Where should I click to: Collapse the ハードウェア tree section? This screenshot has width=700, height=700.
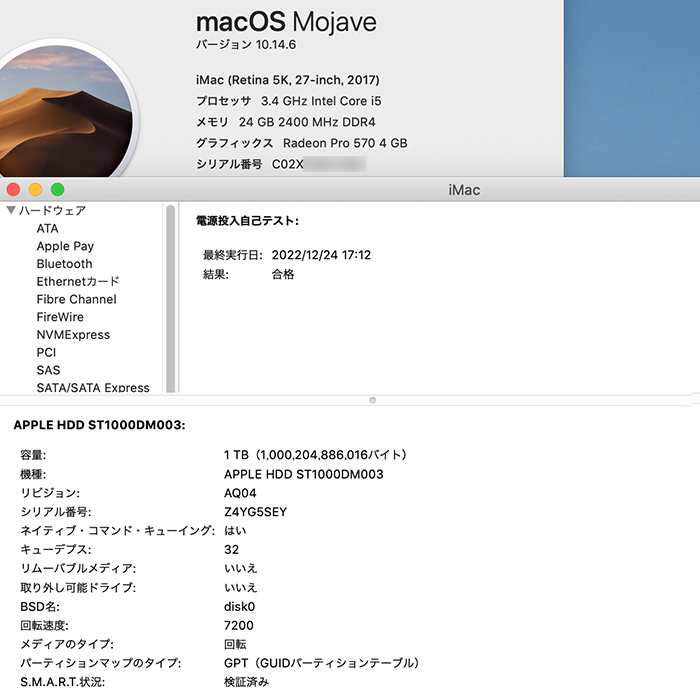(11, 210)
